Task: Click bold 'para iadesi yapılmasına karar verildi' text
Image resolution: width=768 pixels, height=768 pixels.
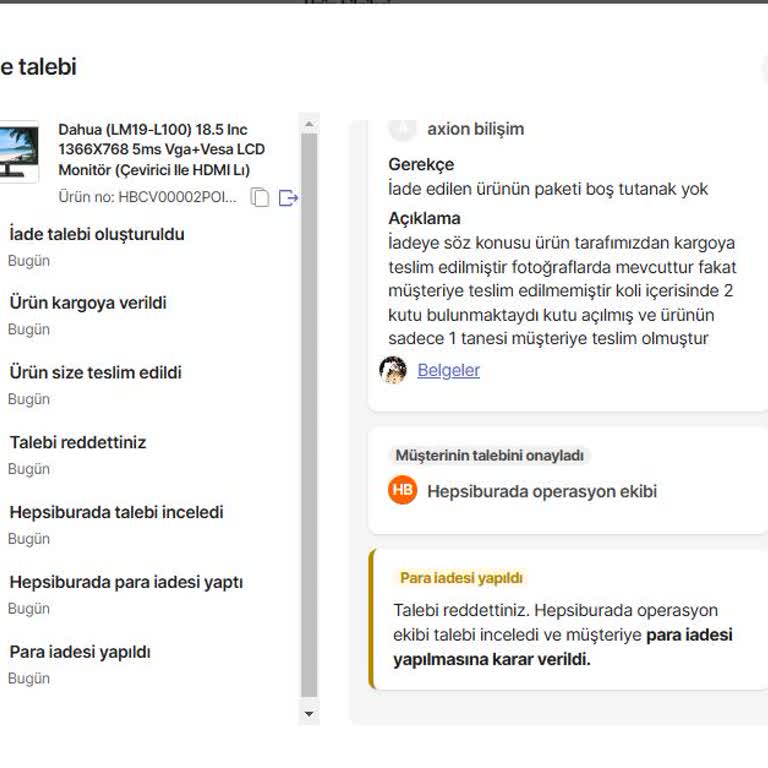Action: pos(563,647)
